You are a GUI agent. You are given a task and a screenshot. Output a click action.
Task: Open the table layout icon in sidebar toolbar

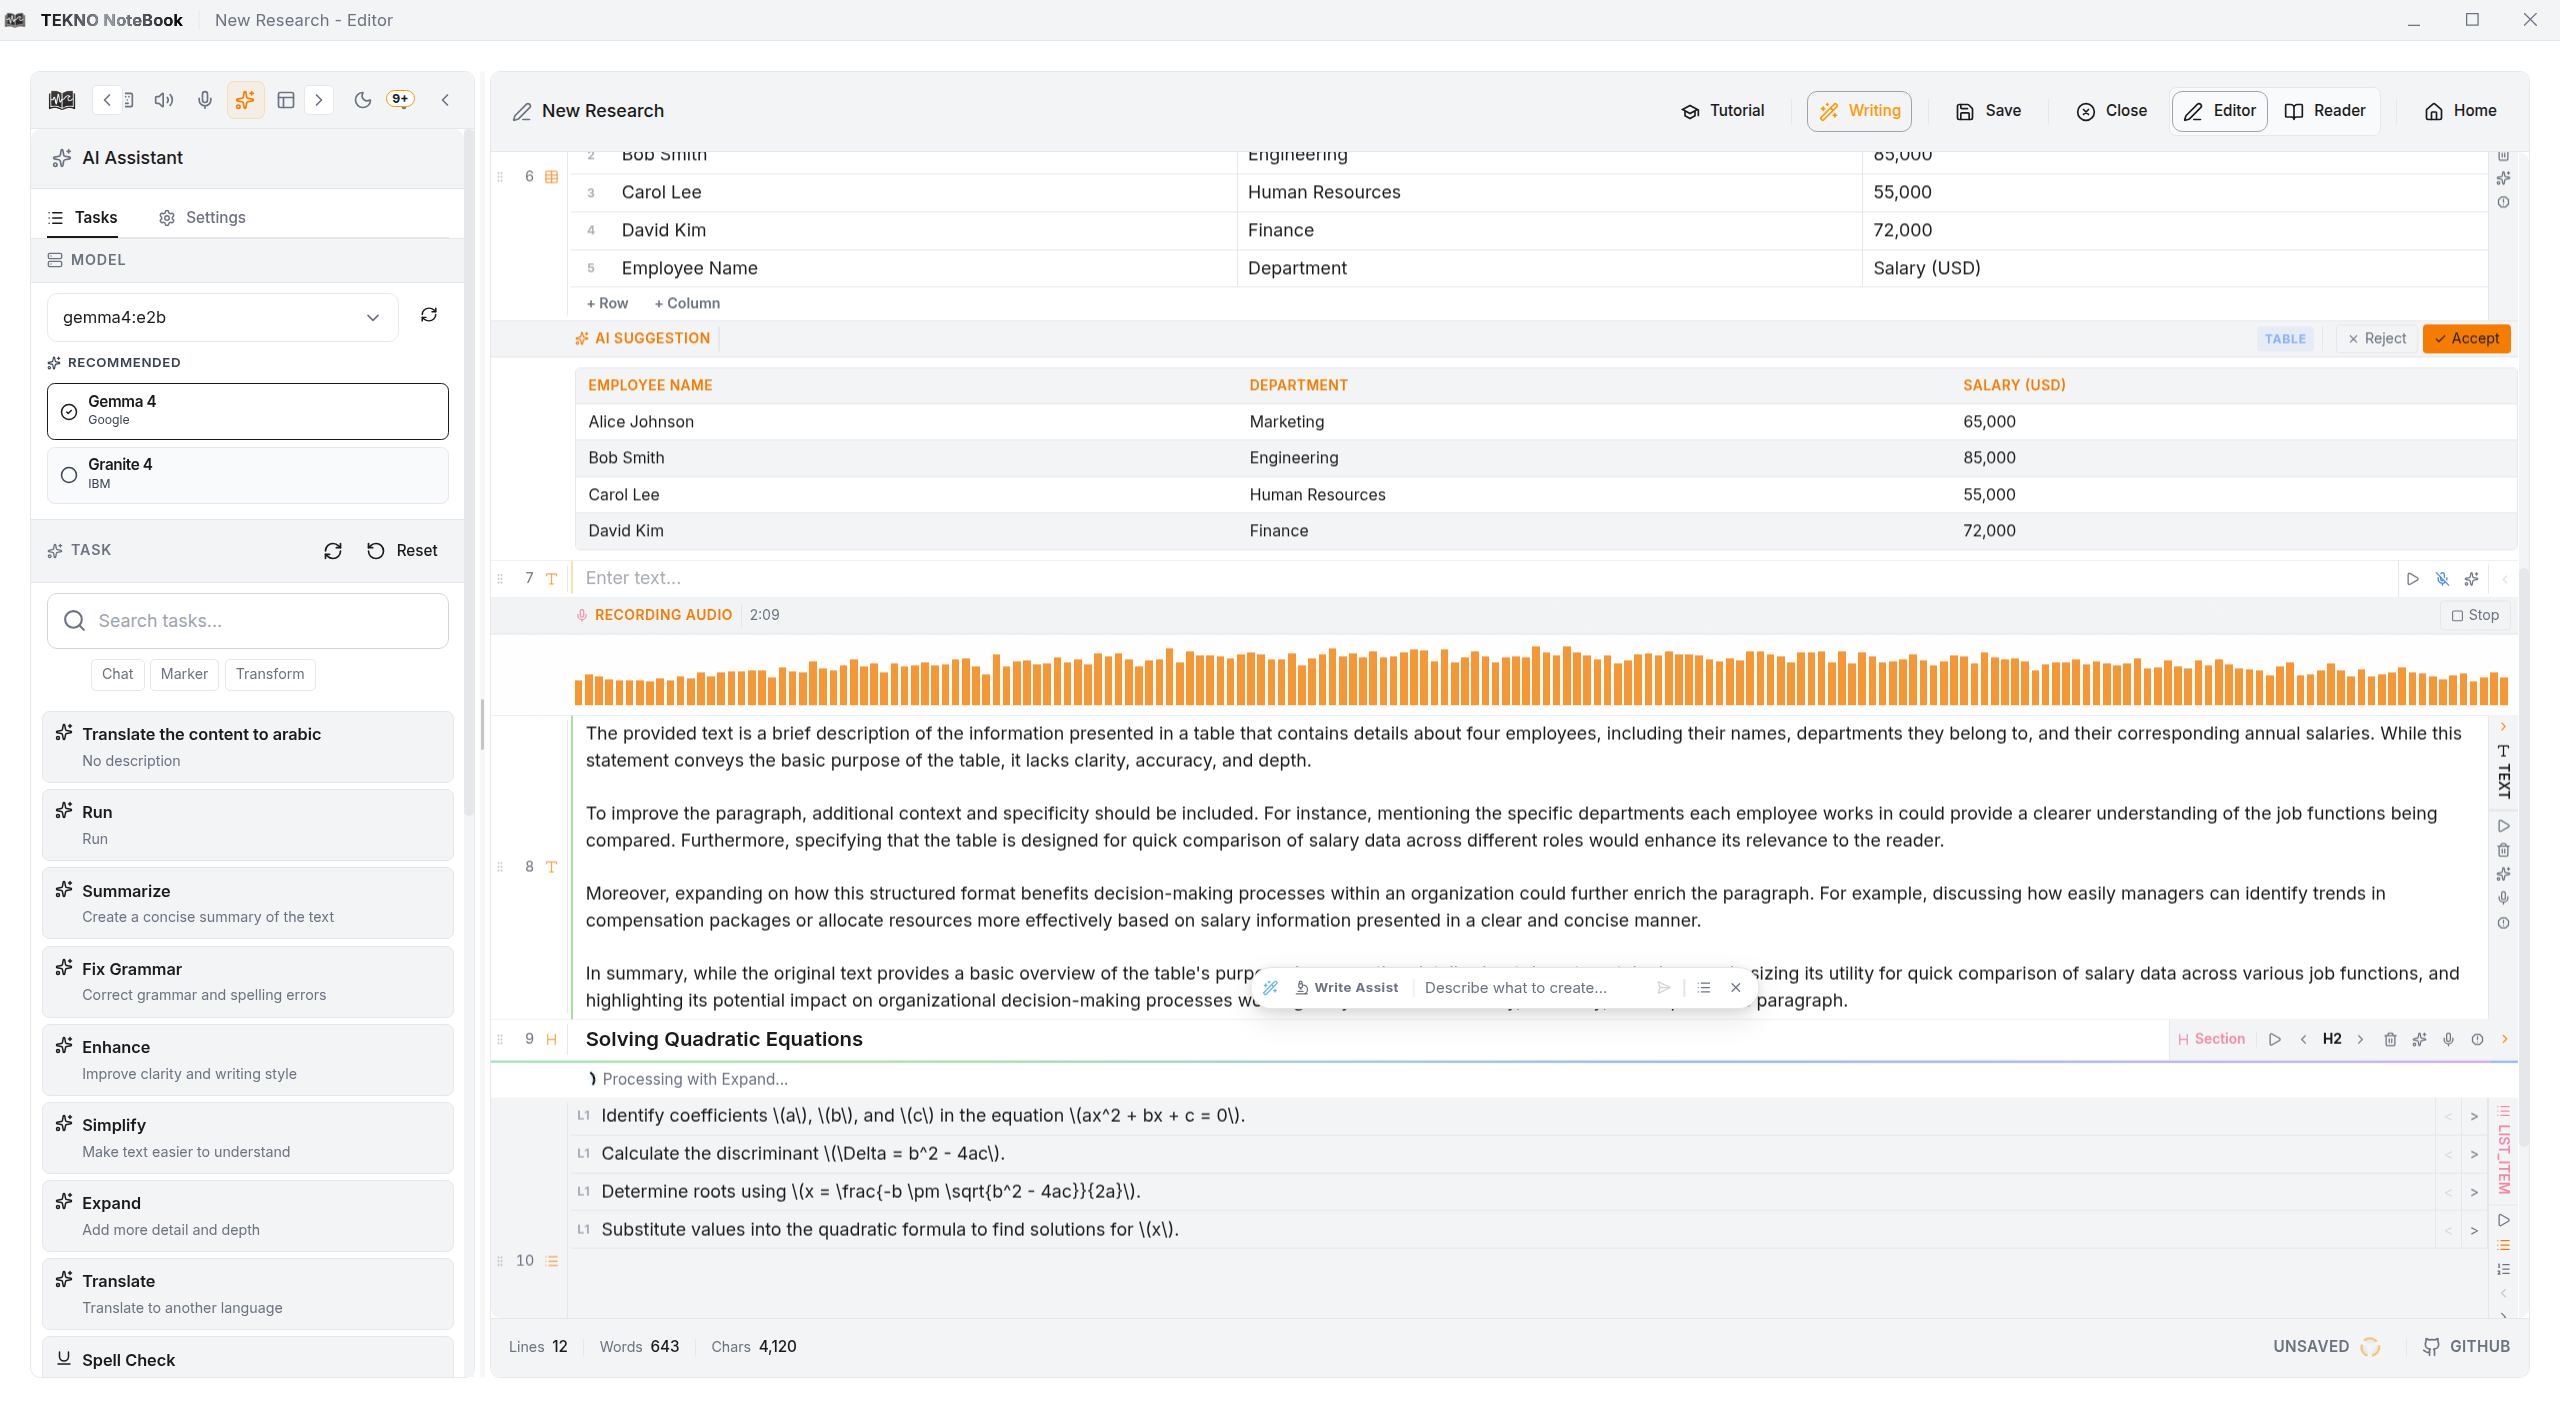[x=286, y=100]
